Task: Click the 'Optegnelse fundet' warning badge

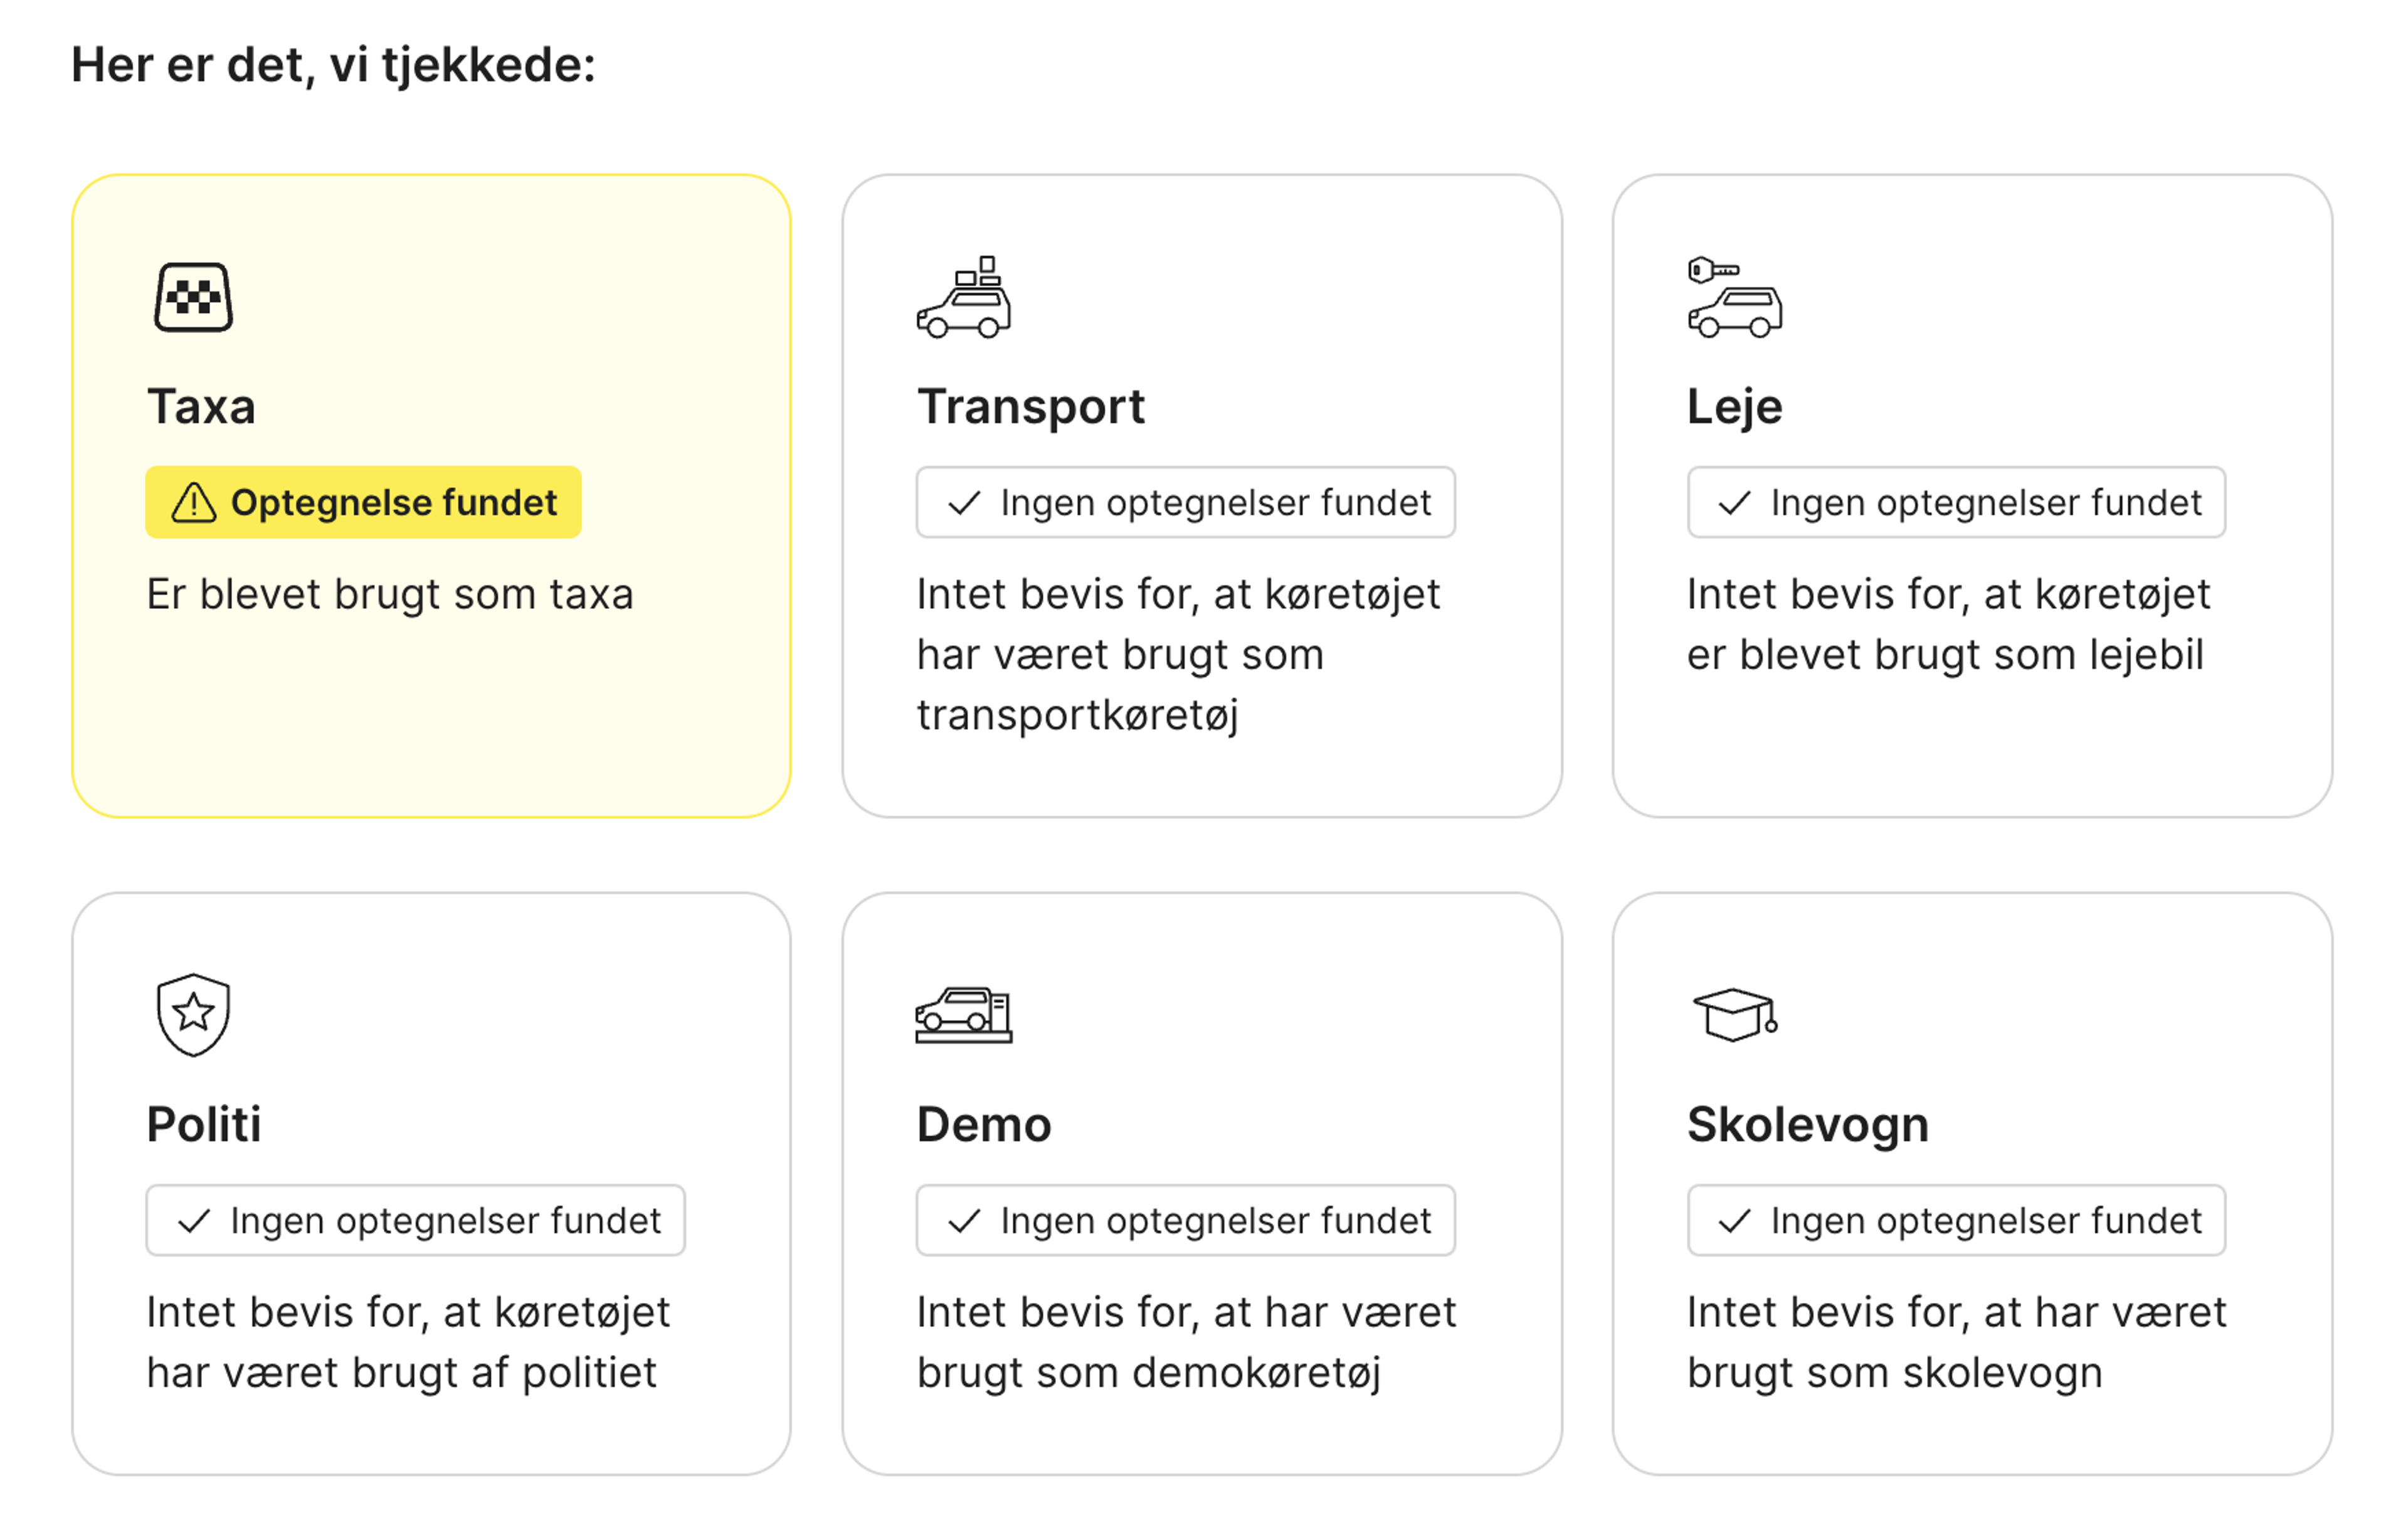Action: coord(362,503)
